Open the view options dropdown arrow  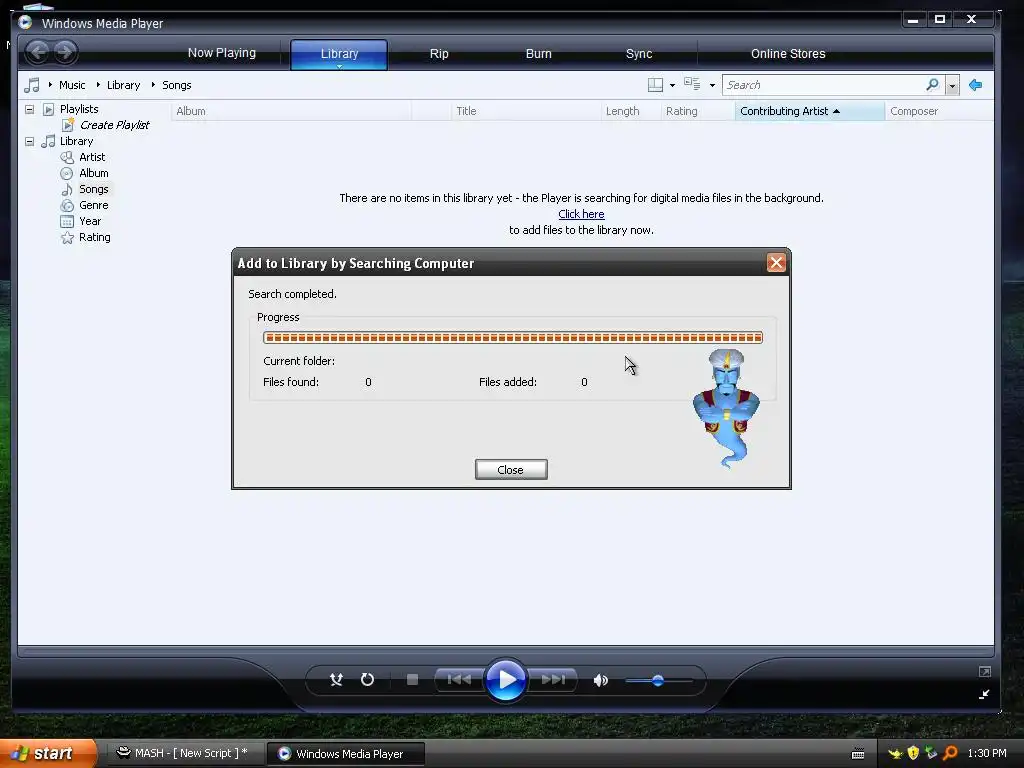(712, 86)
